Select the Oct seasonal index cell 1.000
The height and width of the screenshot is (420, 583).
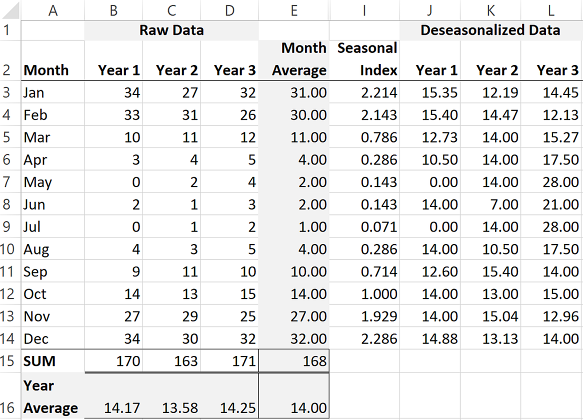[x=364, y=294]
